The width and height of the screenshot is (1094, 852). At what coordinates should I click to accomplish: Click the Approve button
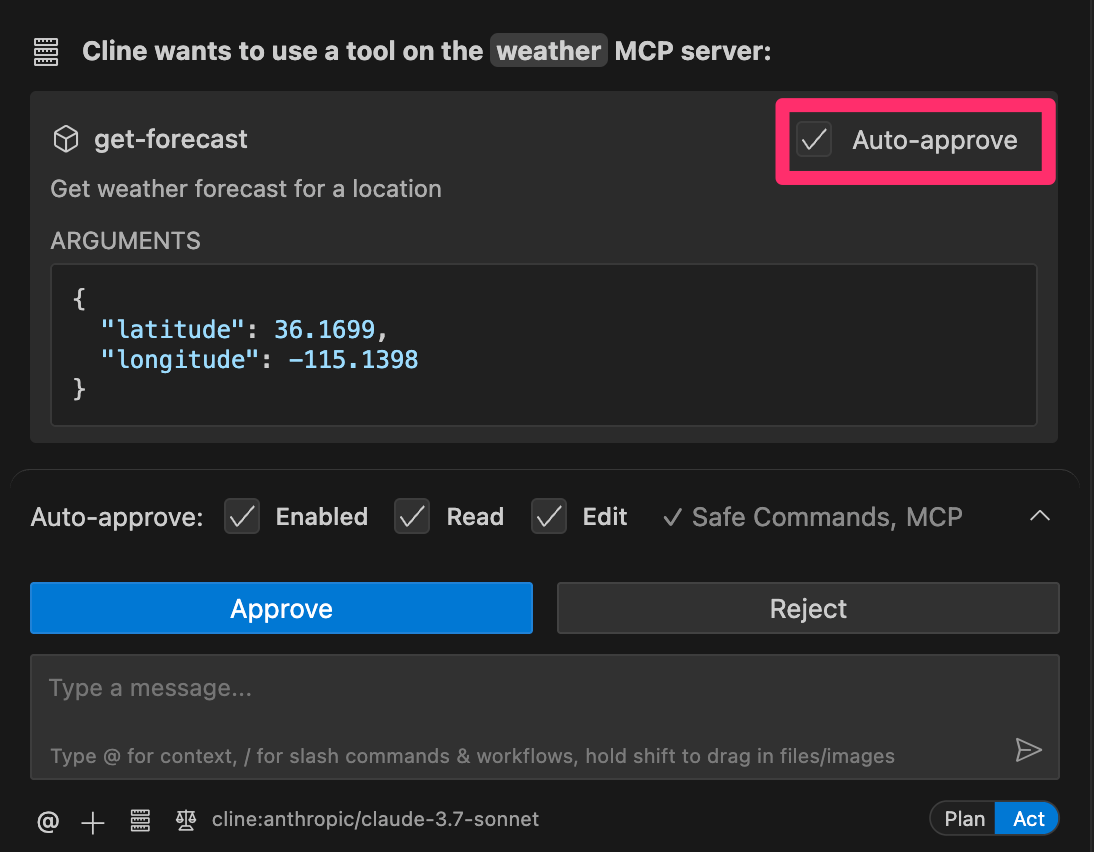click(281, 608)
